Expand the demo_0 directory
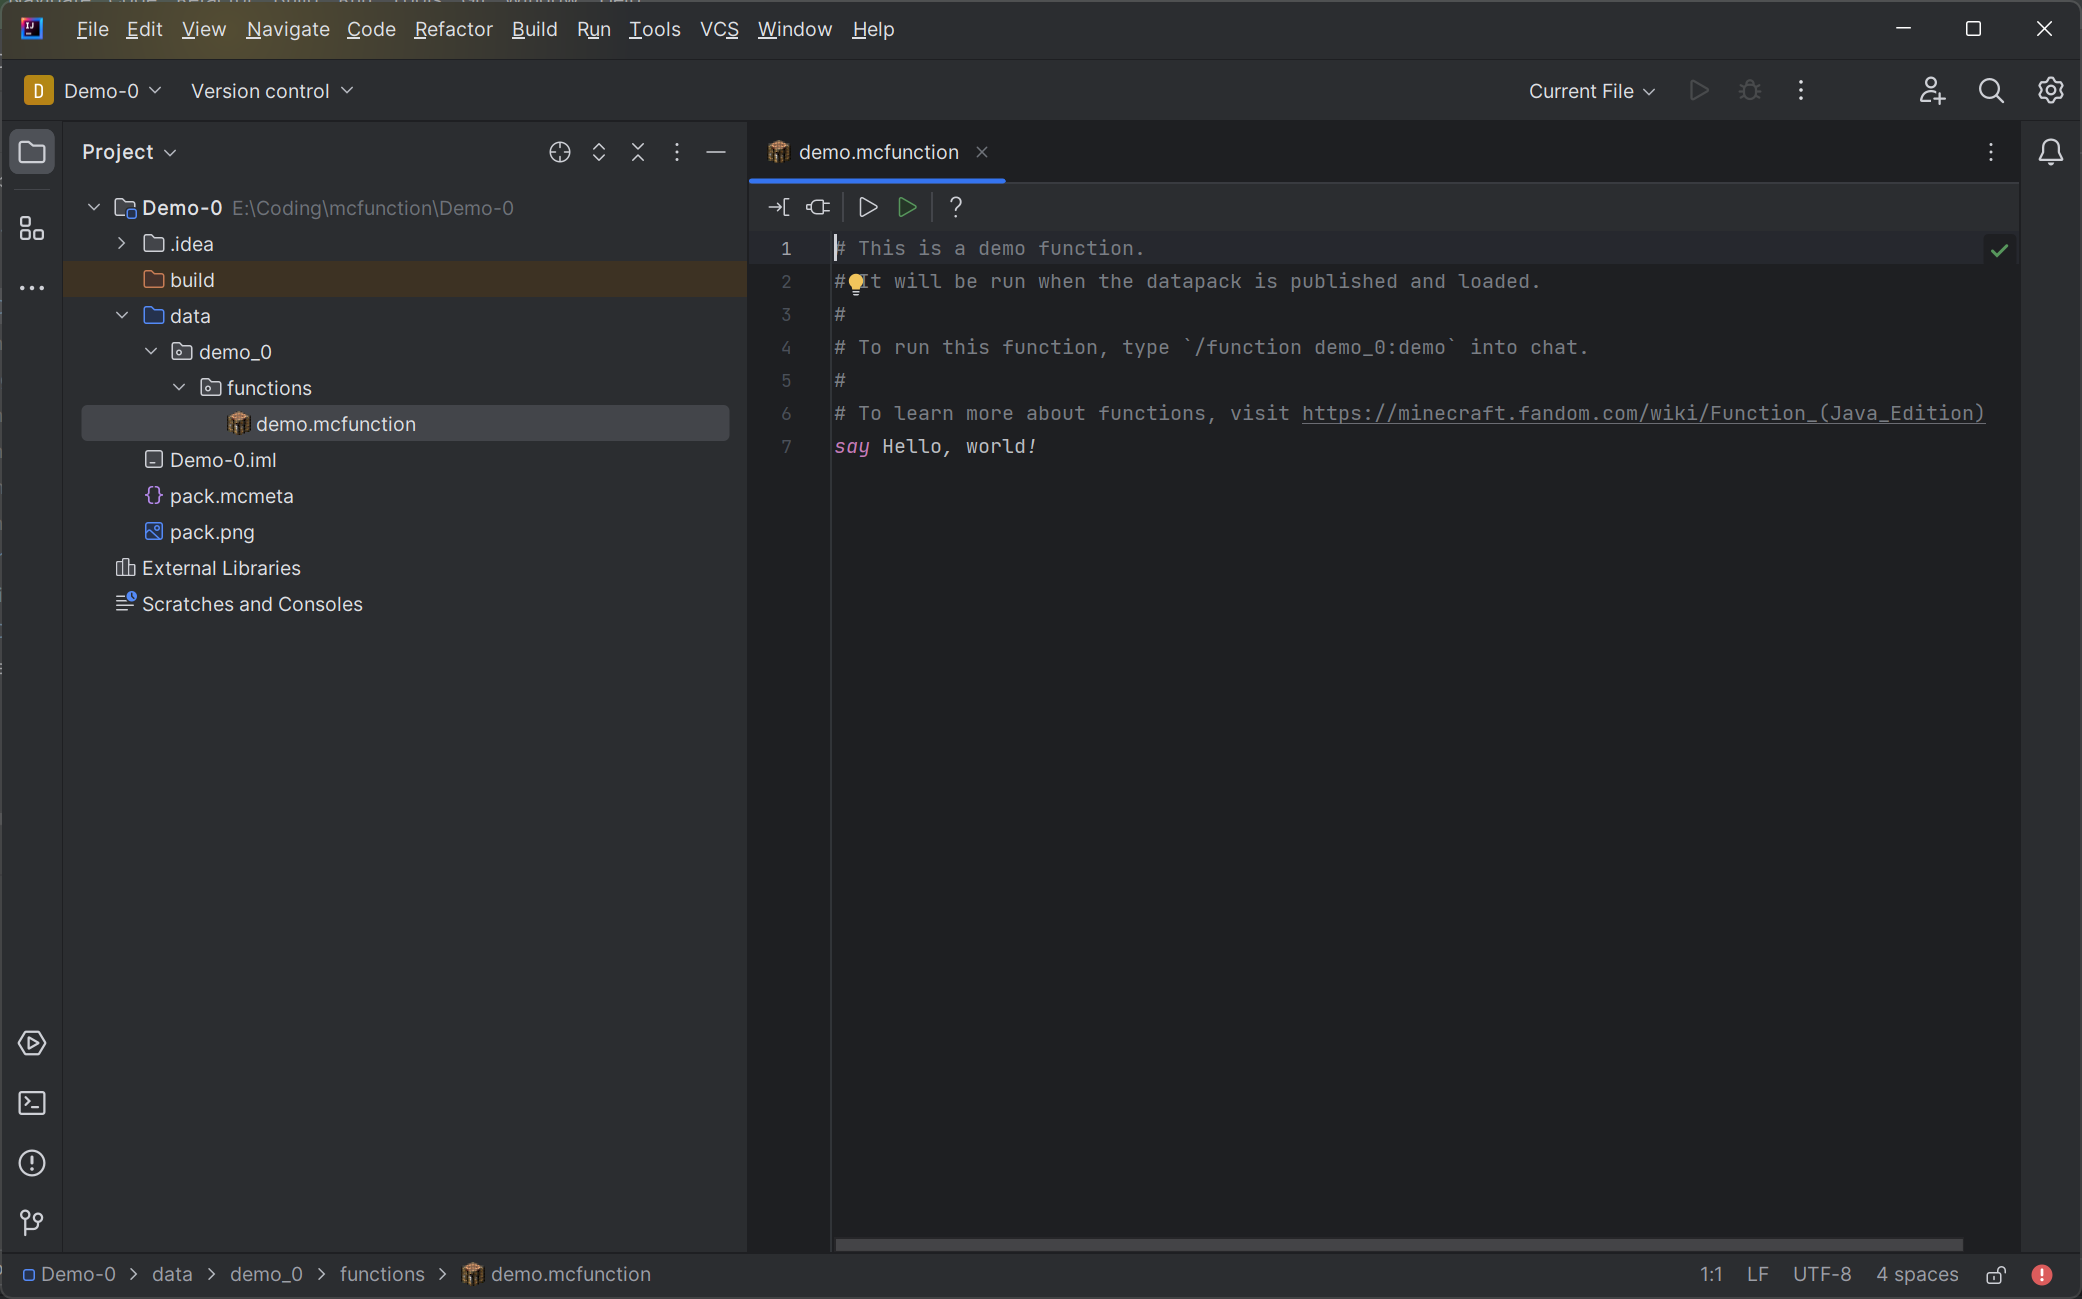 150,352
